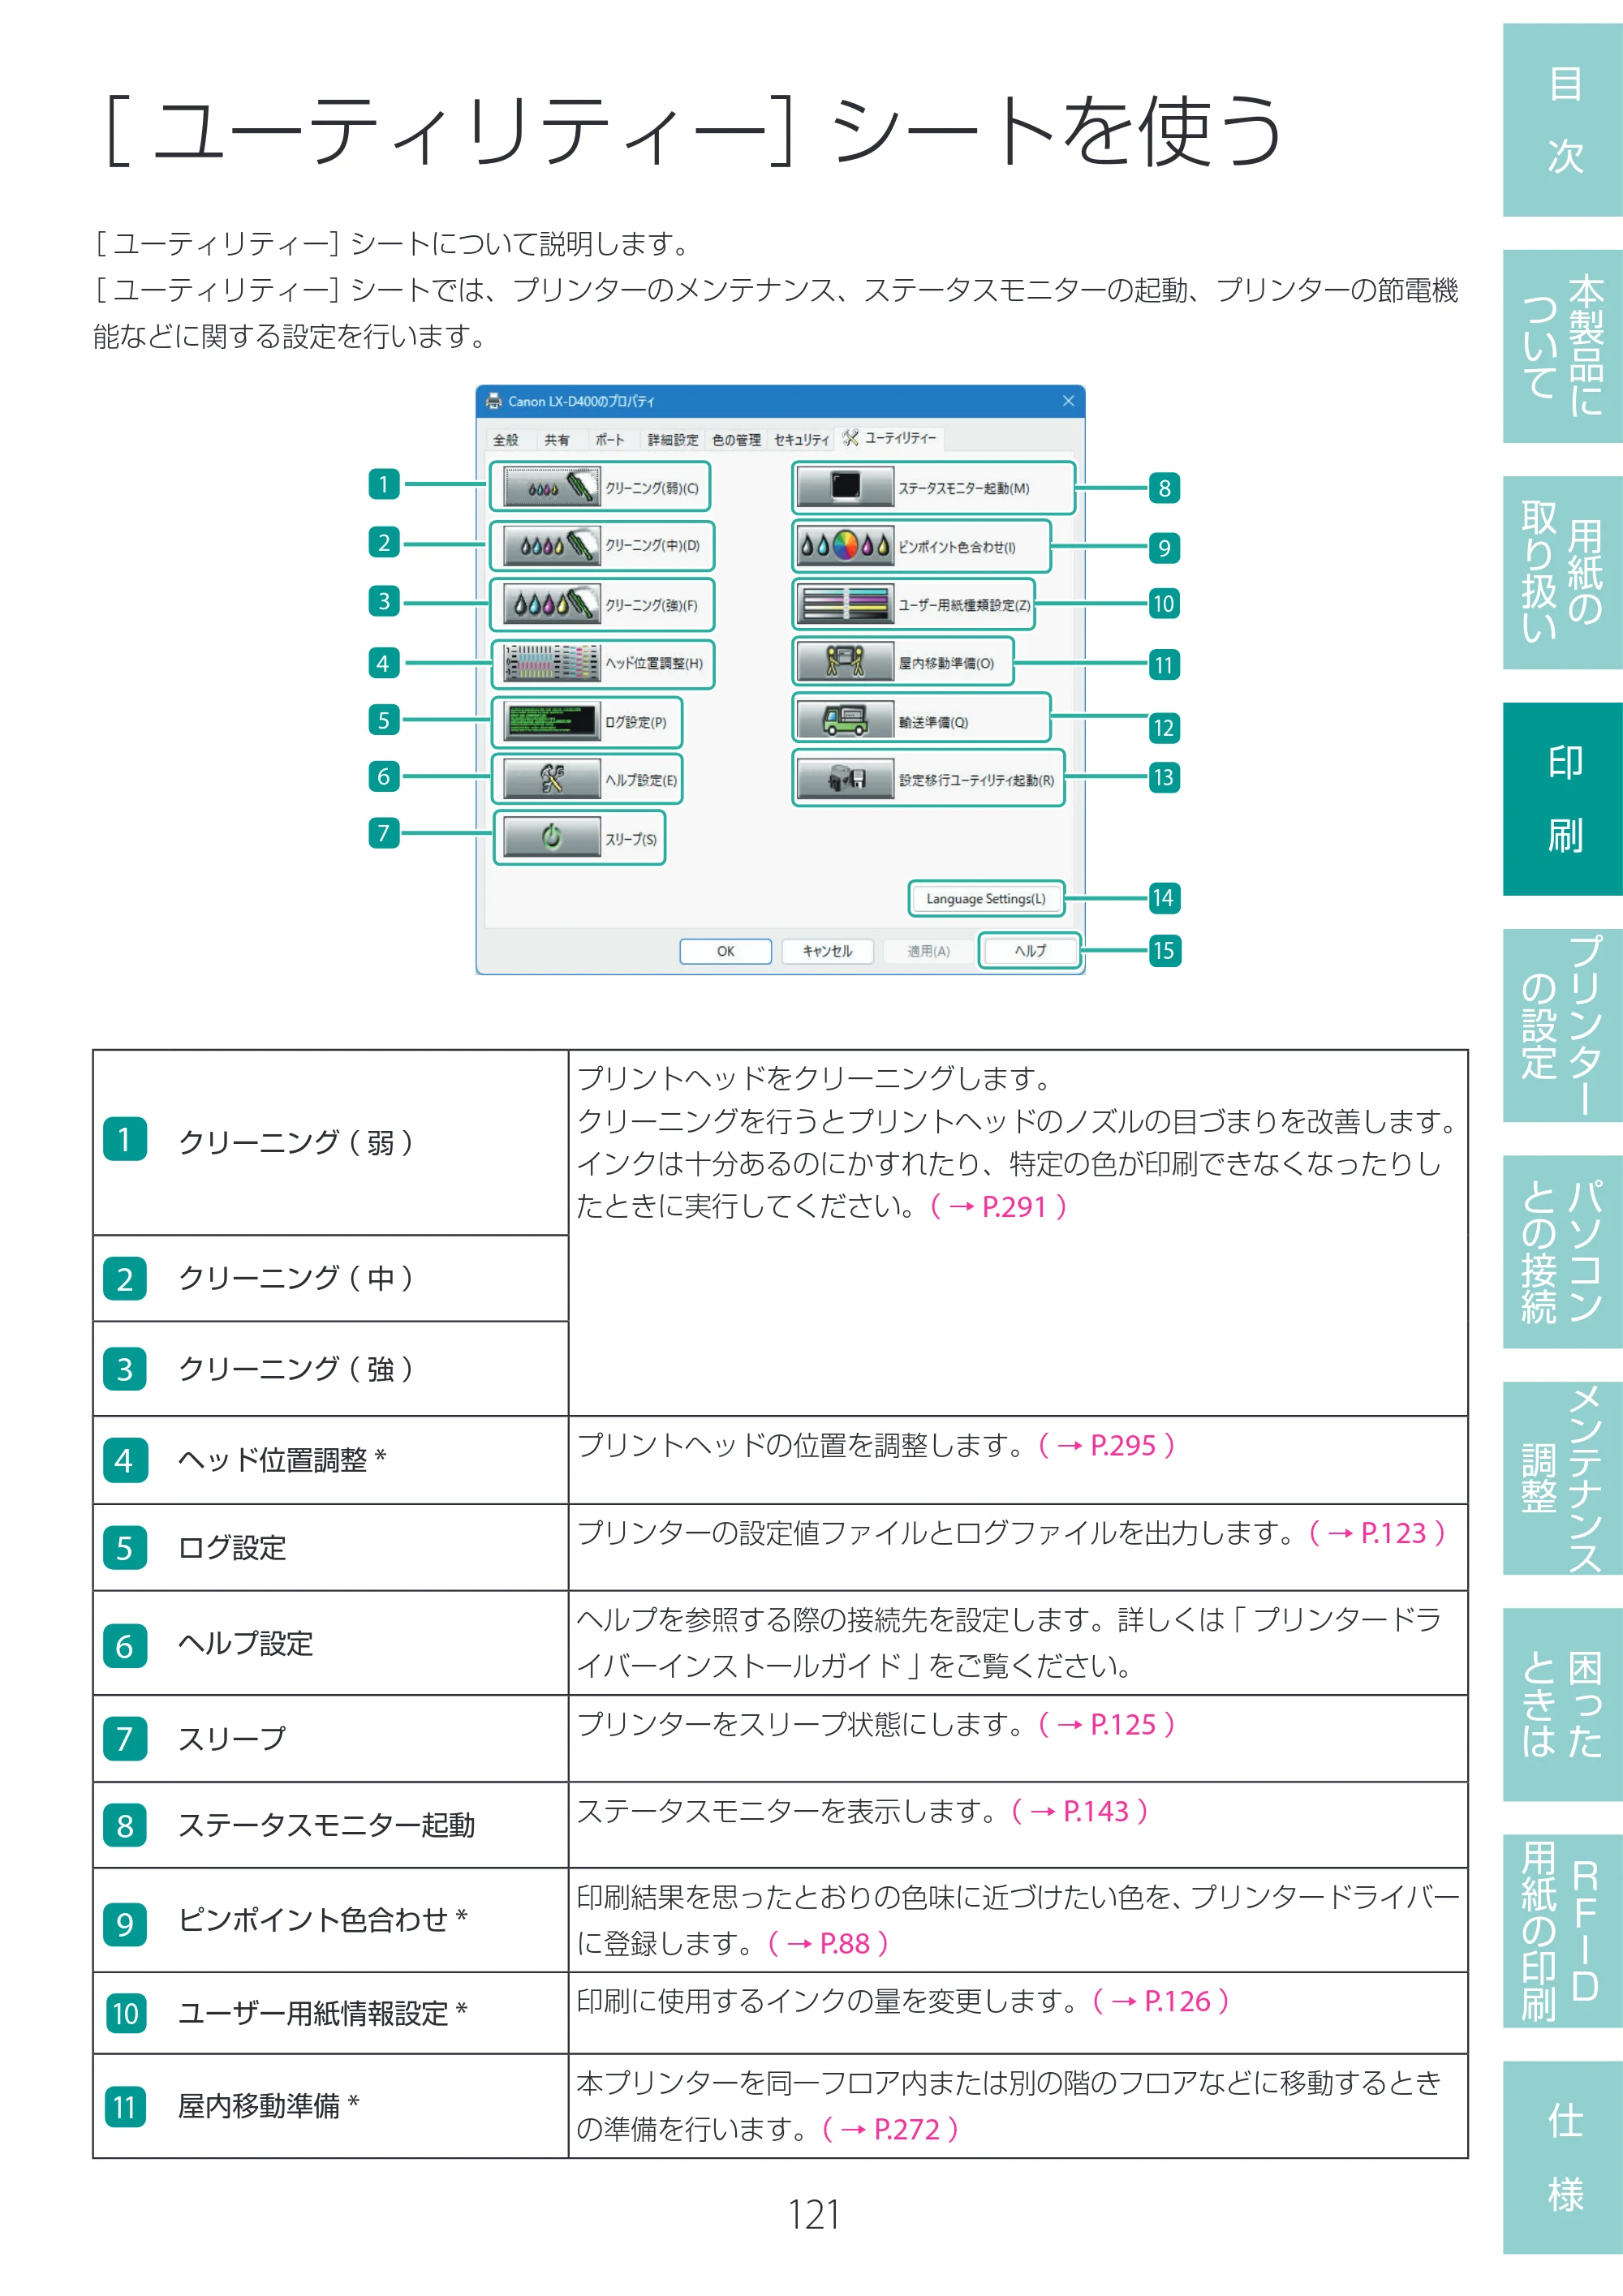The width and height of the screenshot is (1623, 2296).
Task: Open ピンポイント色合わせ(I) color matching
Action: pos(844,546)
